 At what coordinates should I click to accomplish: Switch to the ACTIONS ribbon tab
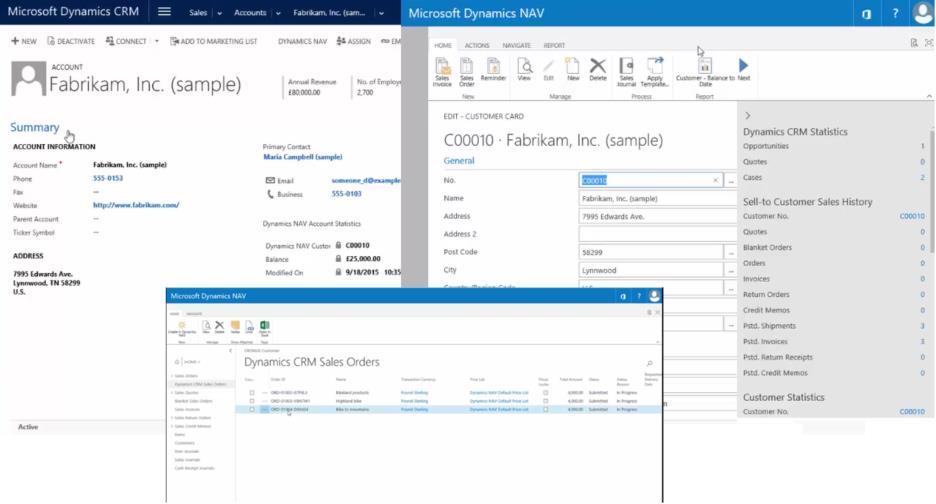tap(477, 45)
